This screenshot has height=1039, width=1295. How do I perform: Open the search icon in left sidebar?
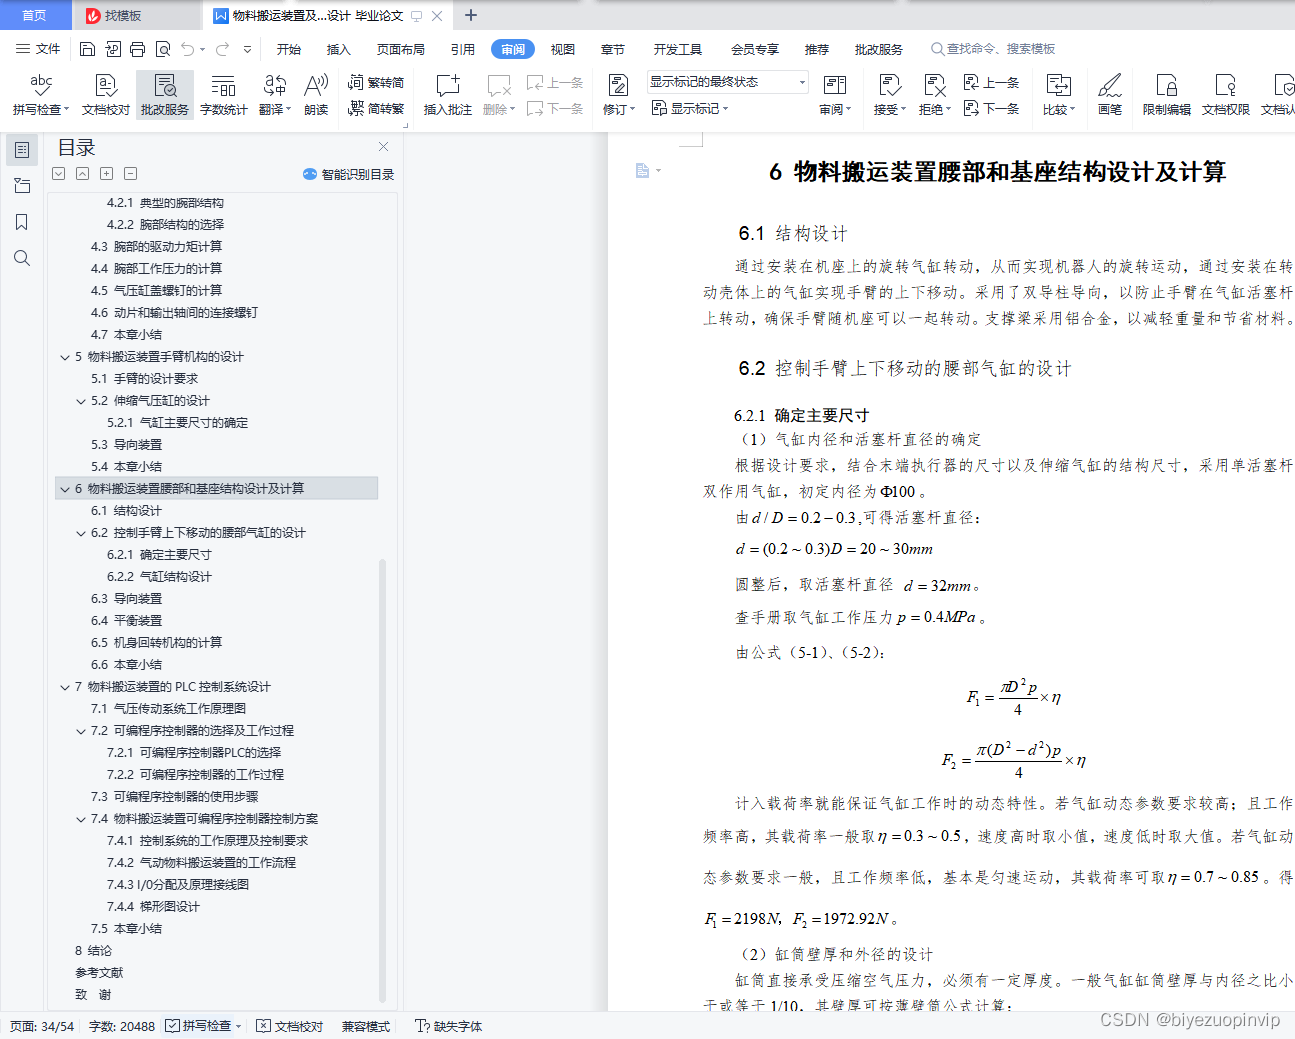click(22, 258)
